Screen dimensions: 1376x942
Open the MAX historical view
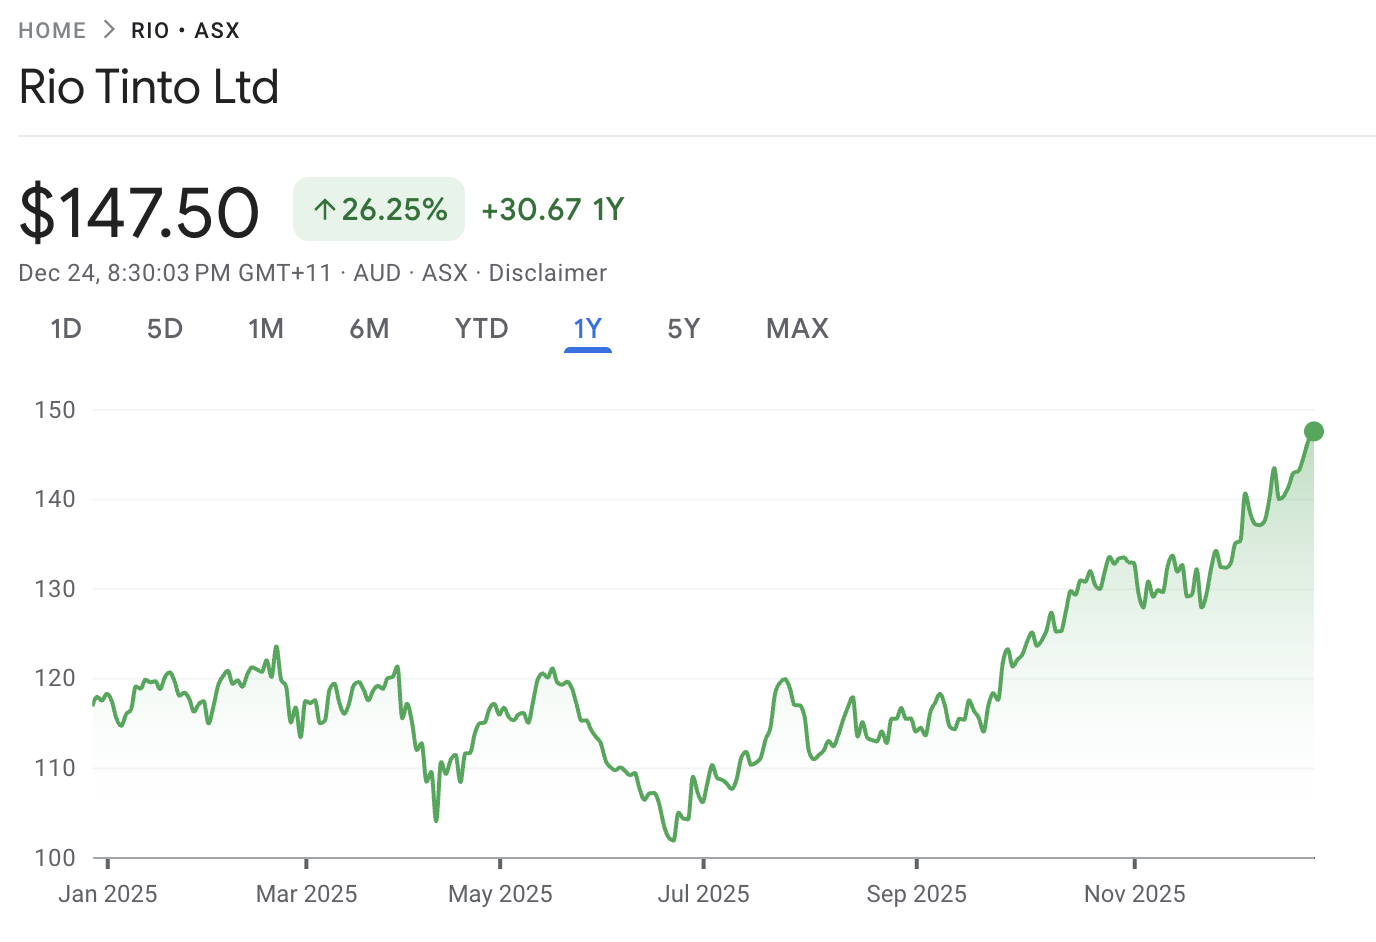pyautogui.click(x=797, y=328)
